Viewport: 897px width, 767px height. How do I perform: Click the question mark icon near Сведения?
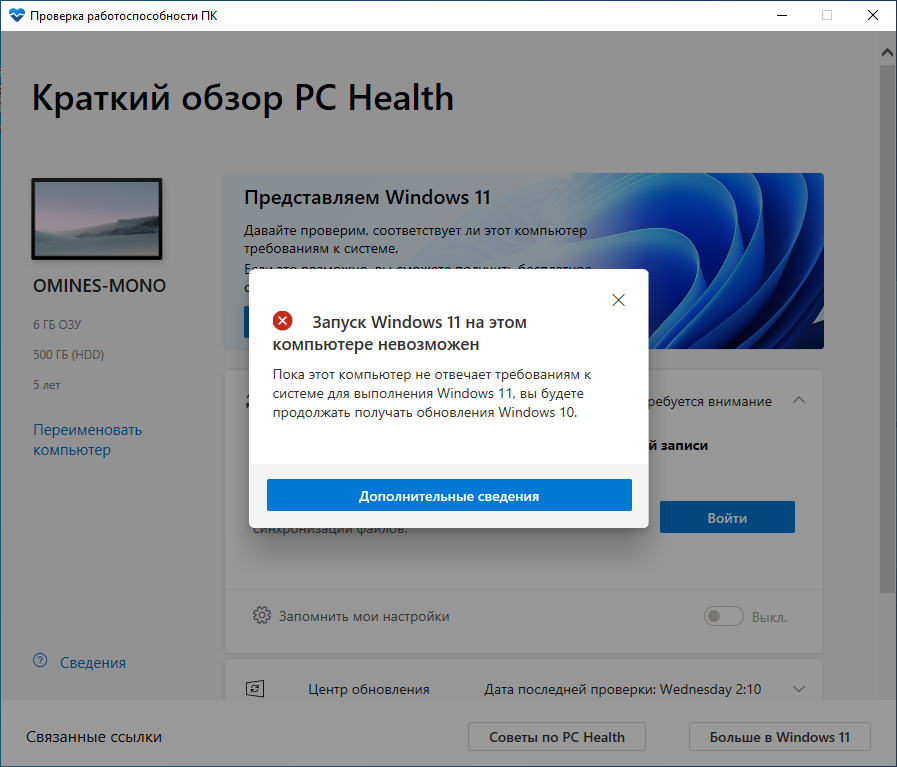pos(40,661)
